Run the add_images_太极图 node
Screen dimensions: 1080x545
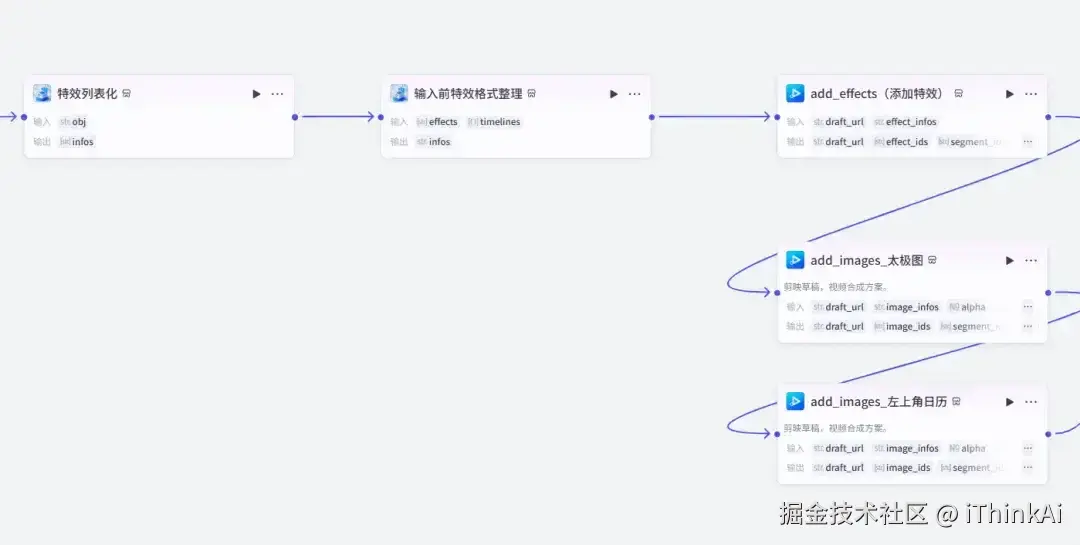pyautogui.click(x=1010, y=260)
